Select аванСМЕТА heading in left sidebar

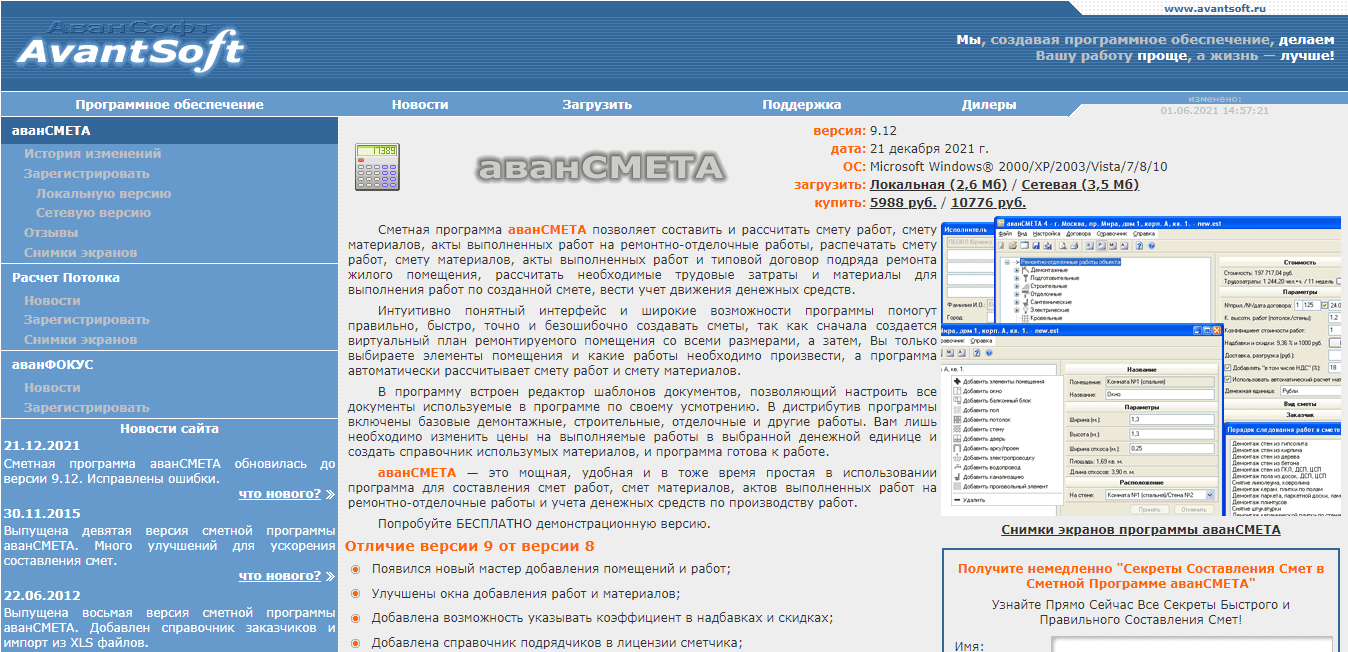[51, 130]
